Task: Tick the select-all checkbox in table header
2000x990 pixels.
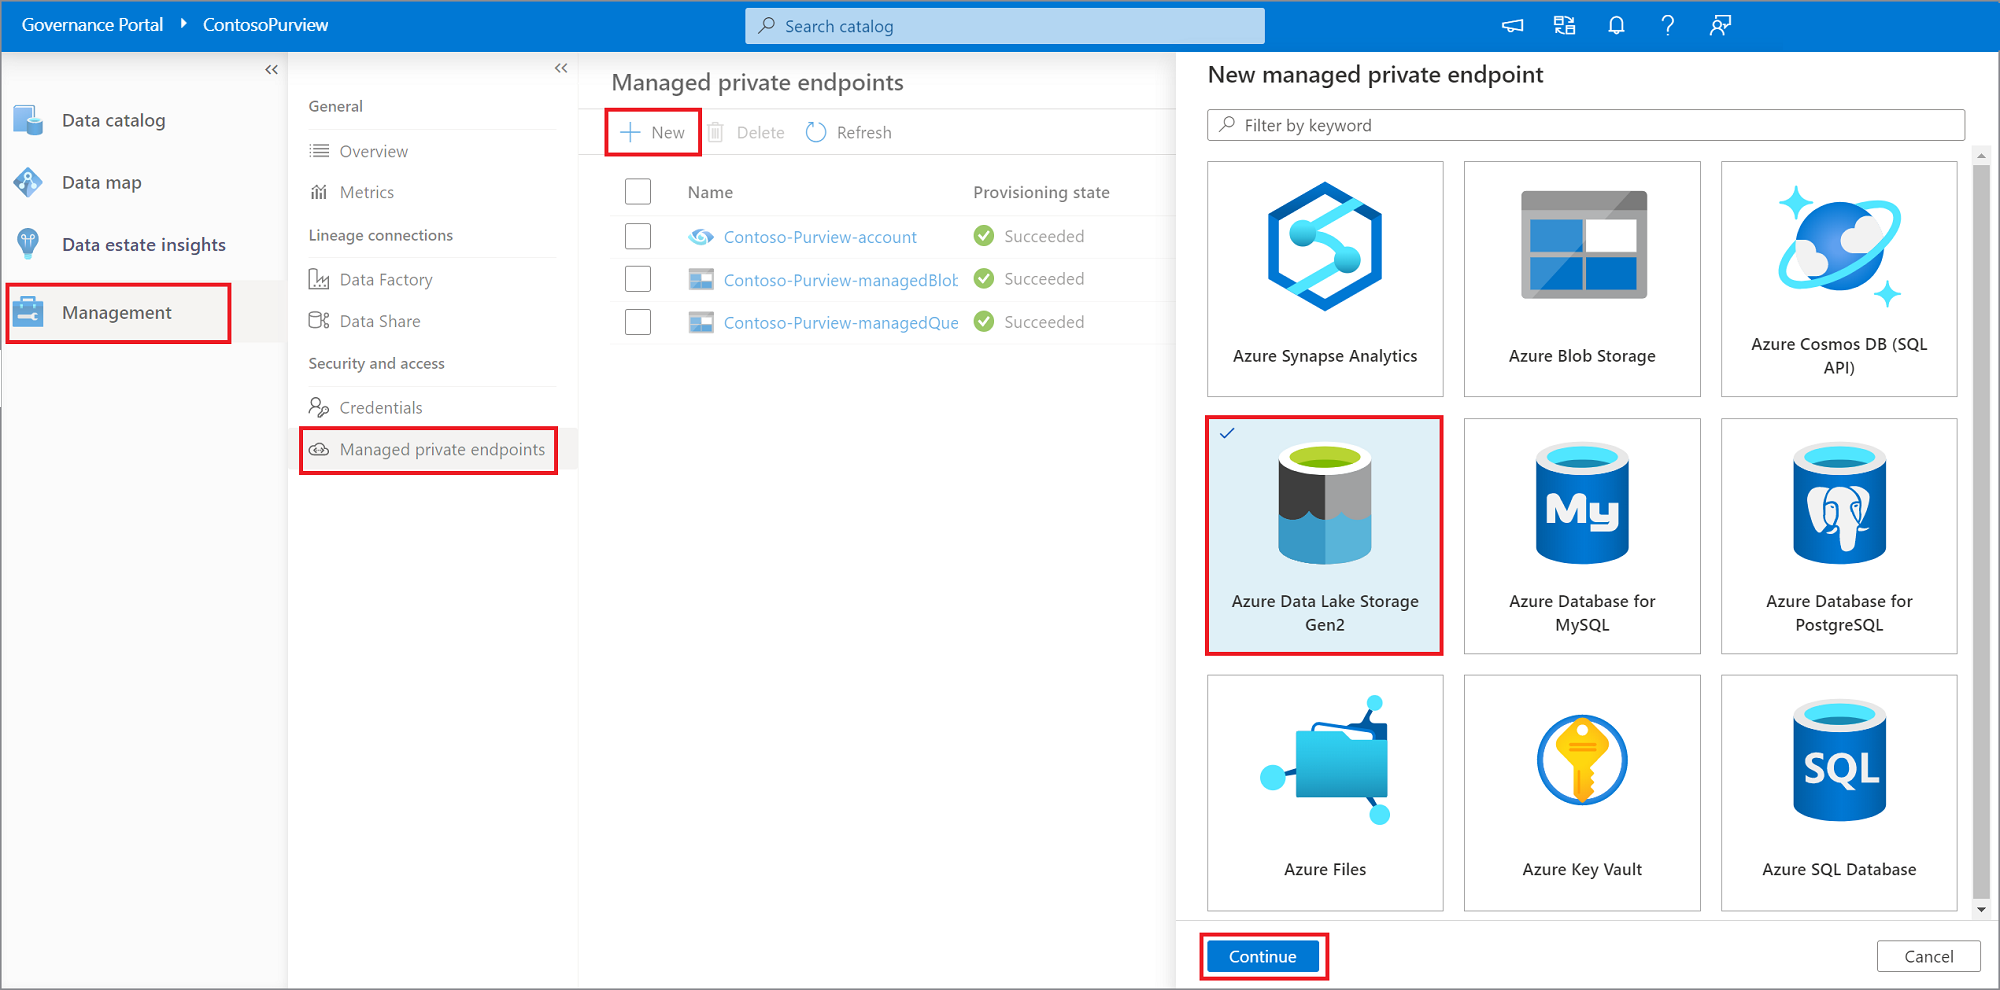Action: pos(638,191)
